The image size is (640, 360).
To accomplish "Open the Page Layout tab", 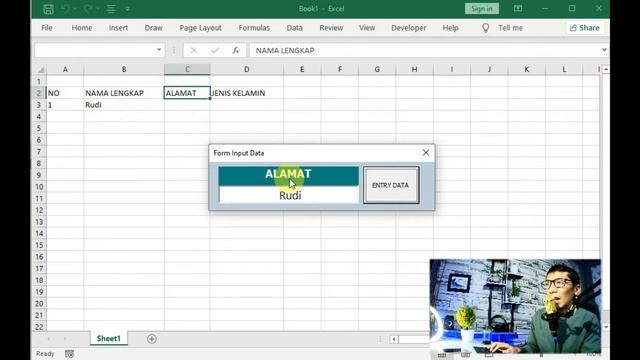I will click(x=200, y=28).
